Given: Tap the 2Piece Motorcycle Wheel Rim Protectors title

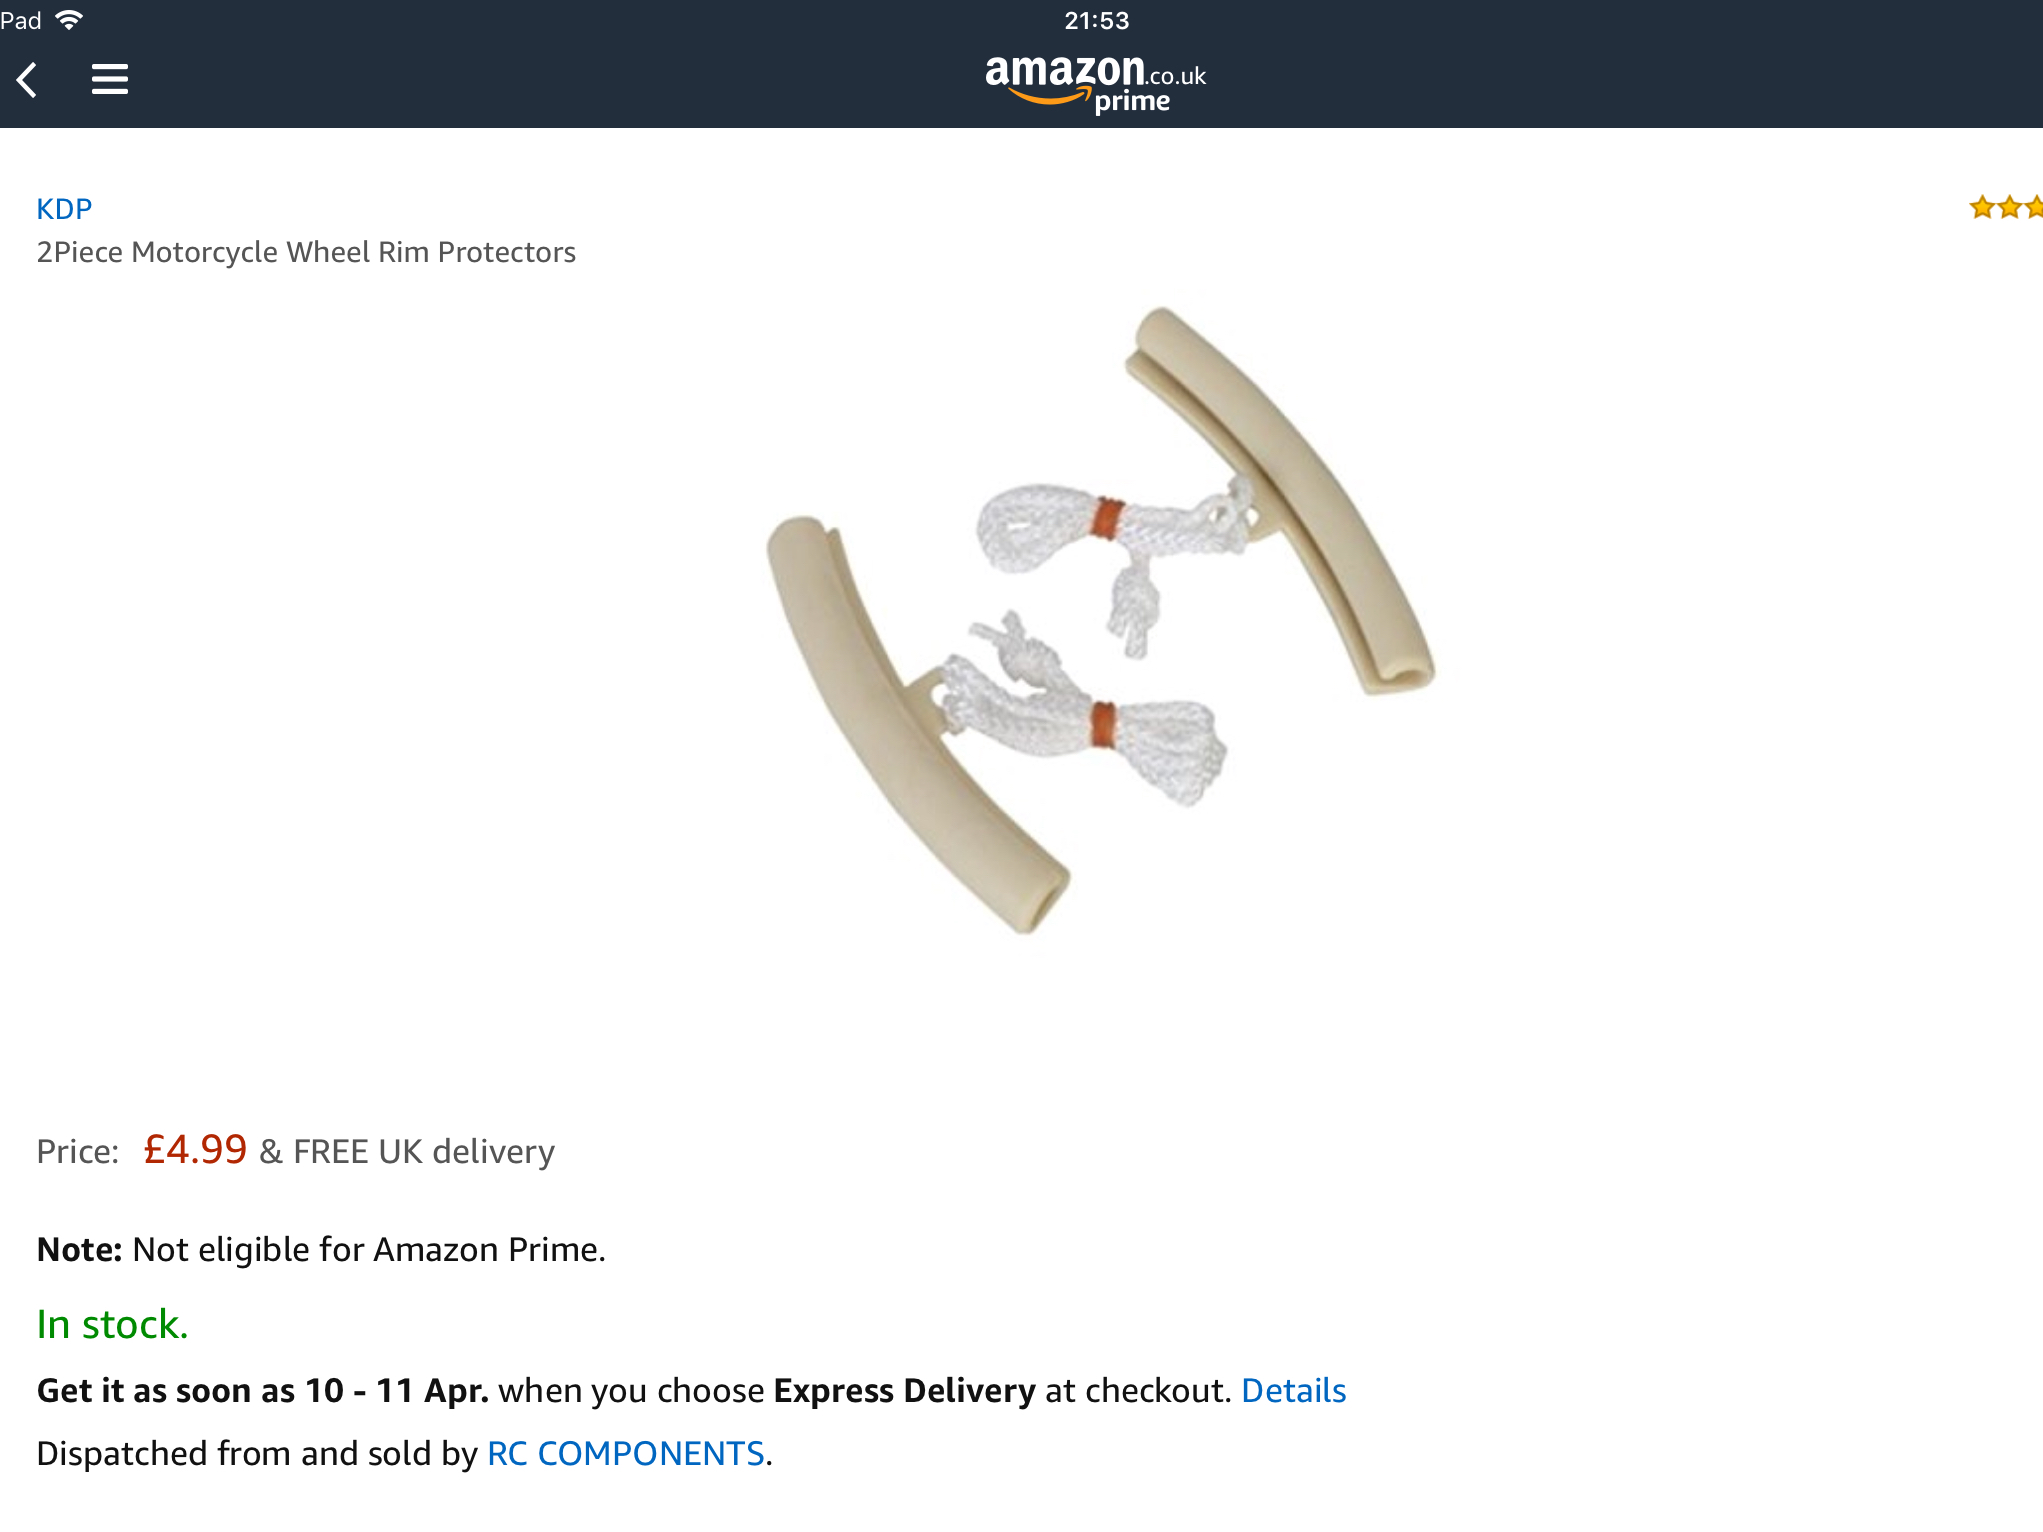Looking at the screenshot, I should click(306, 252).
